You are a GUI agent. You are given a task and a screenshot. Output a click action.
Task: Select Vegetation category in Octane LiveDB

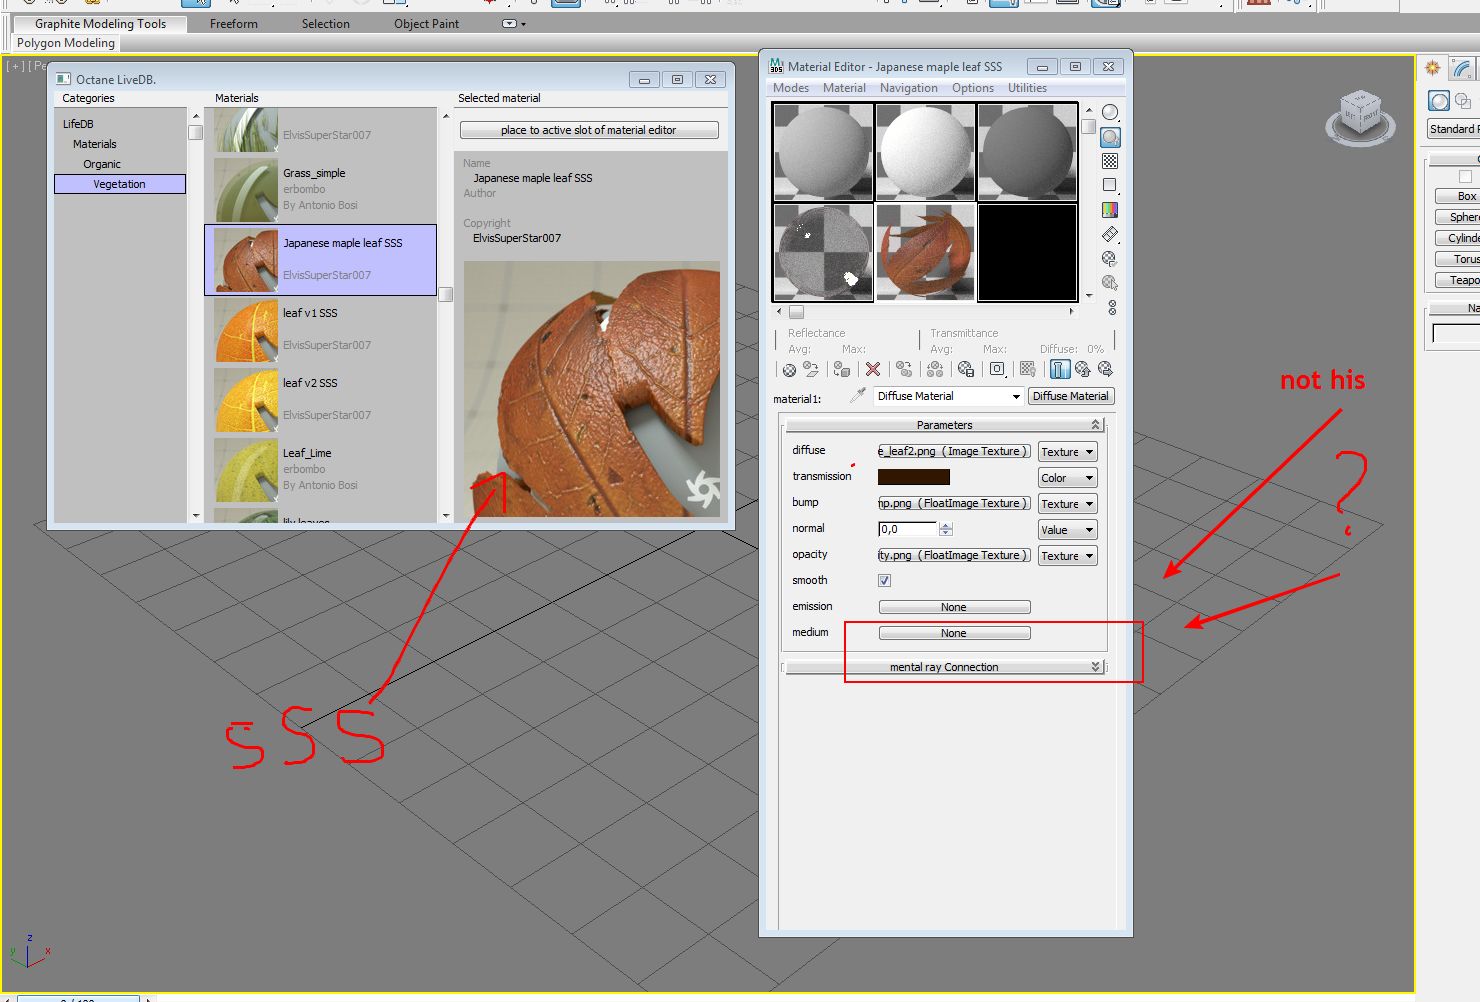(x=120, y=184)
